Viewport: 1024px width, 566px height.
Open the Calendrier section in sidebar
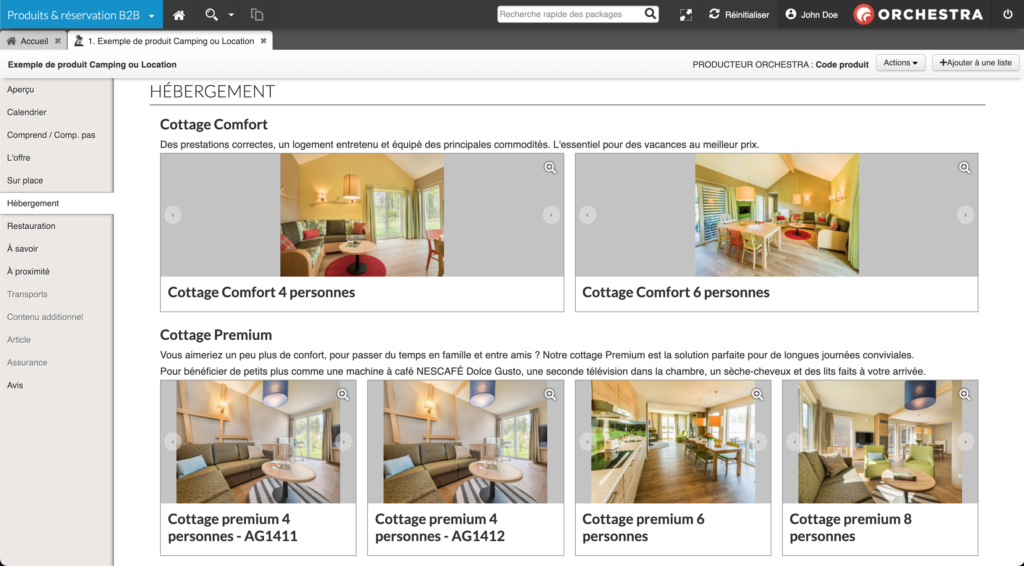(27, 112)
